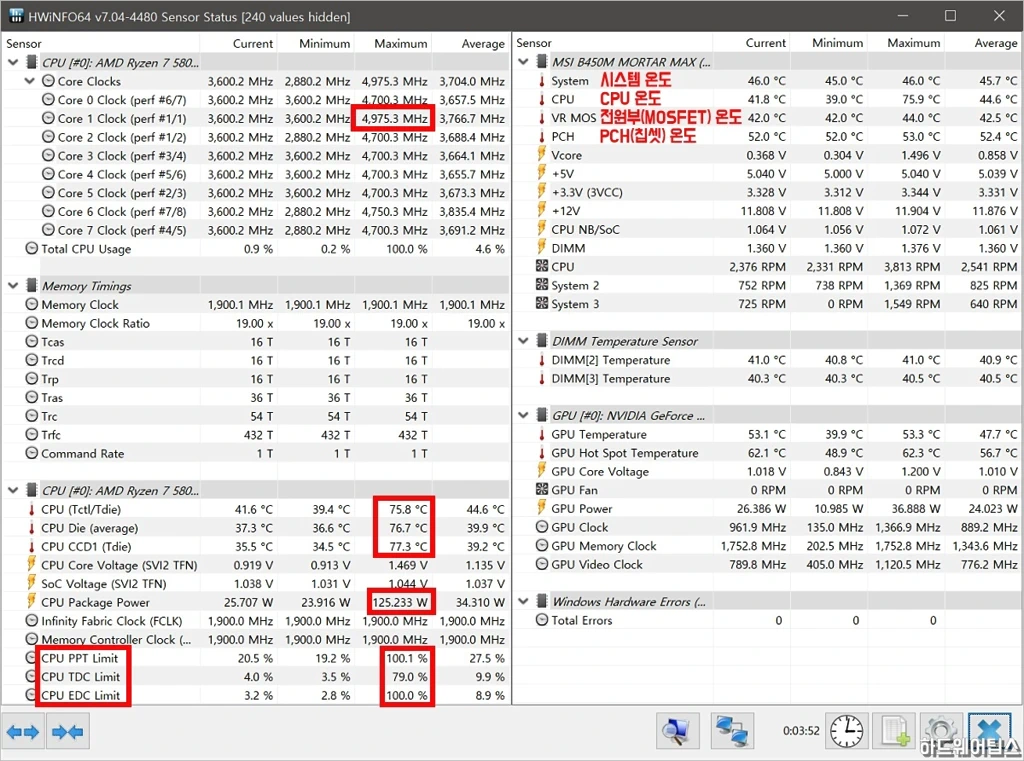This screenshot has width=1024, height=761.
Task: Click the 36.888 W GPU Power maximum value
Action: click(916, 508)
